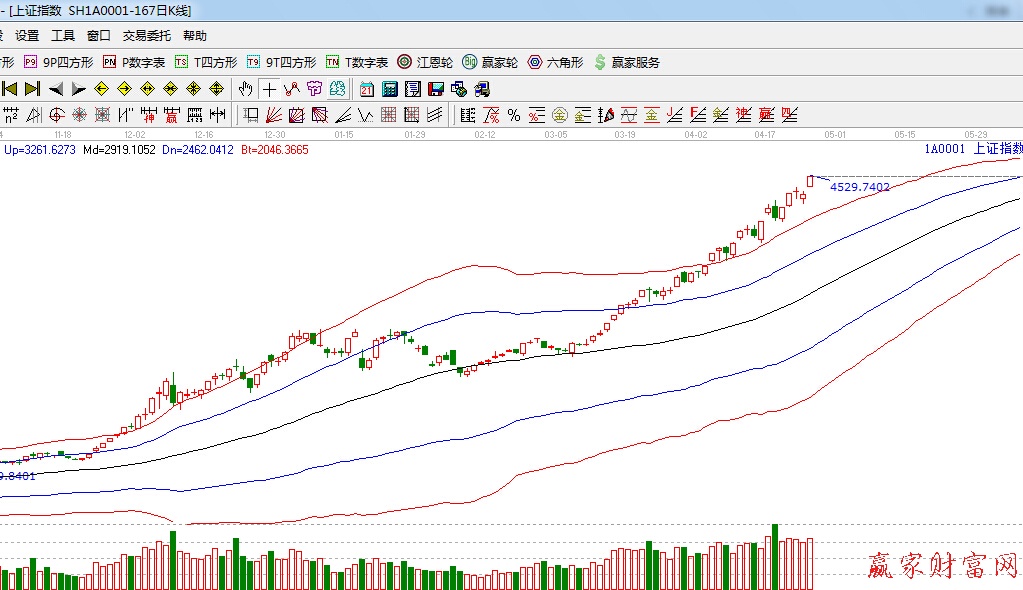
Task: Open the 帮助 menu
Action: tap(195, 35)
